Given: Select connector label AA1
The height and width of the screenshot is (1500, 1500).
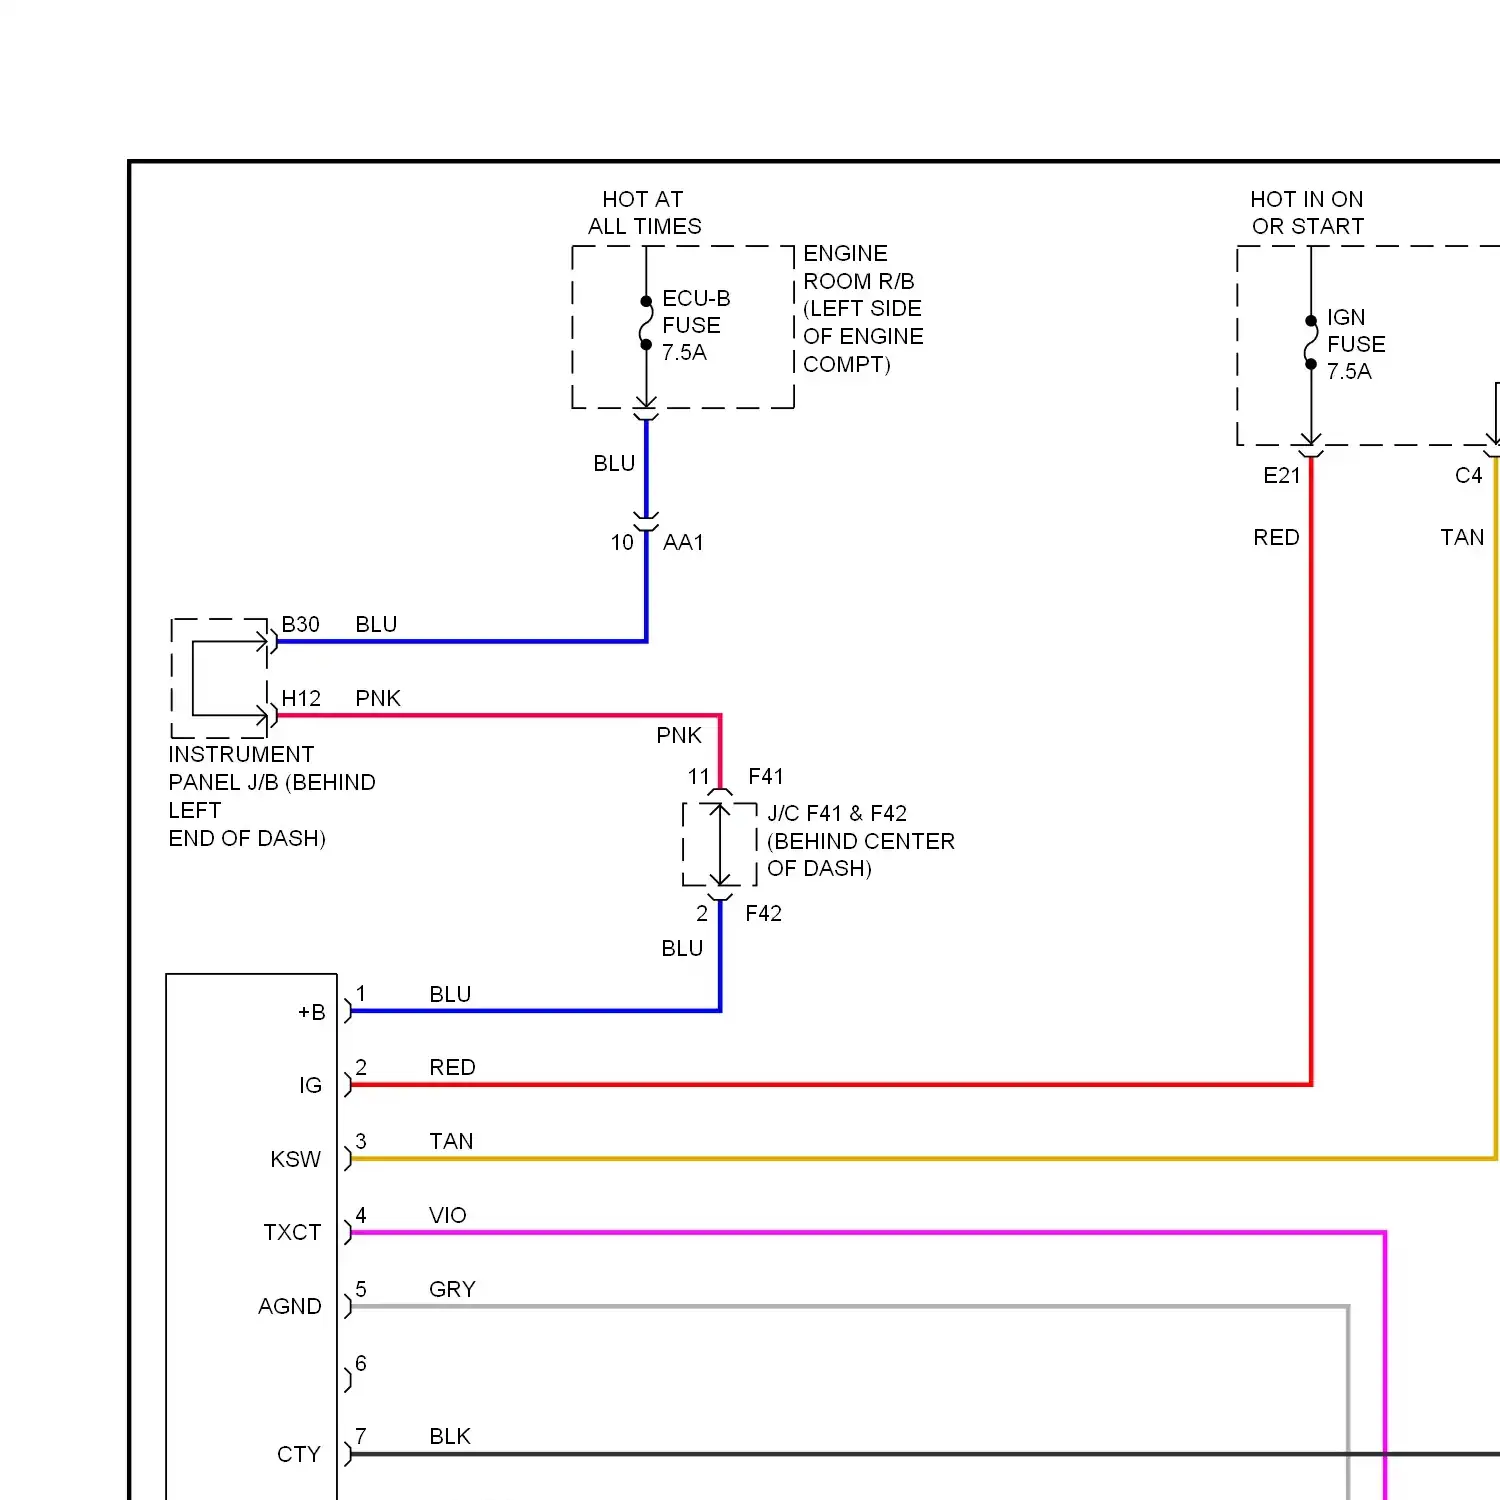Looking at the screenshot, I should tap(683, 543).
